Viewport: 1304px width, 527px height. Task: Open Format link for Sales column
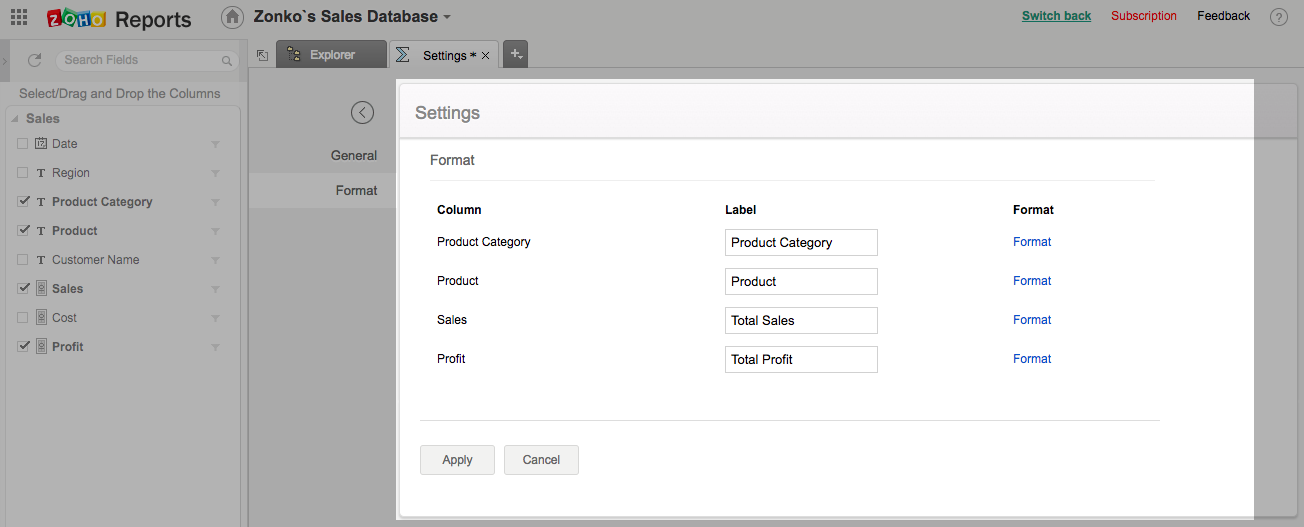1032,320
